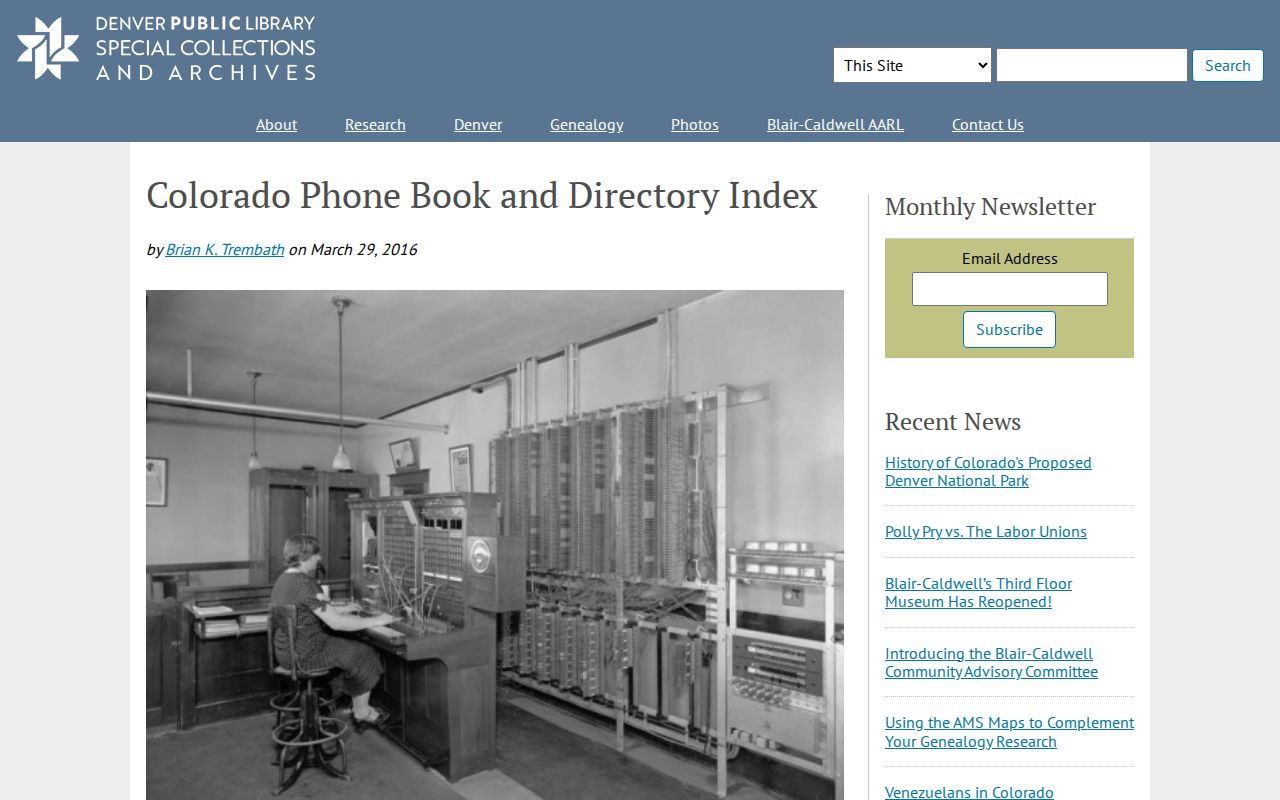Open the Denver menu

pyautogui.click(x=478, y=124)
